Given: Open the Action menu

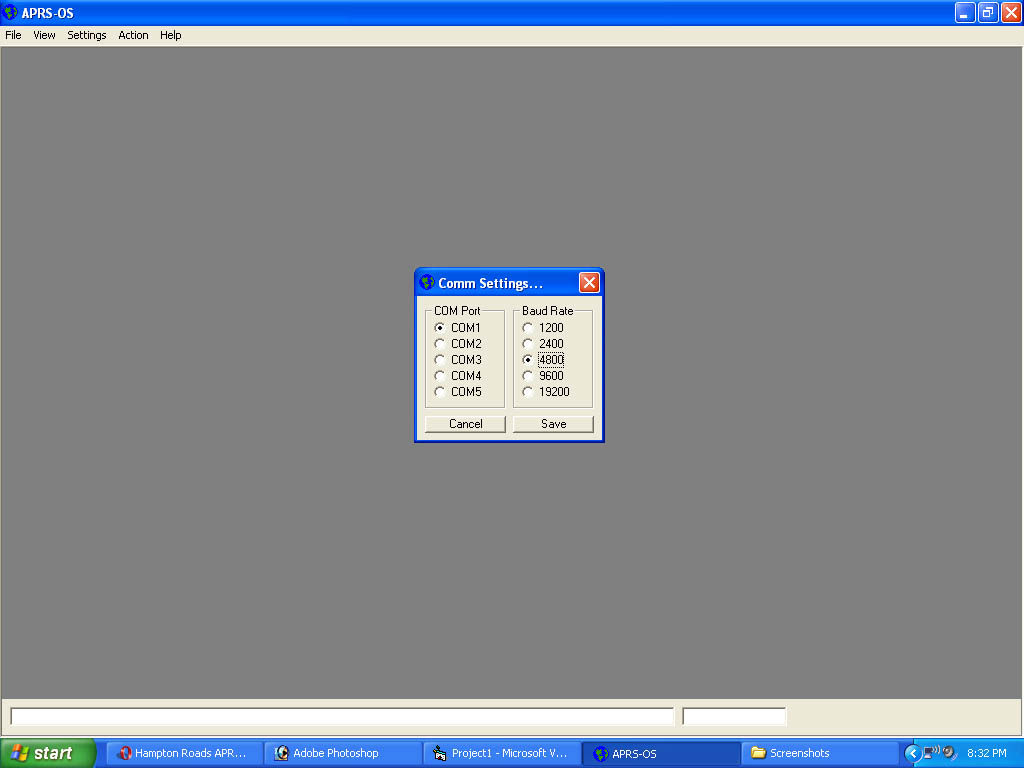Looking at the screenshot, I should click(x=133, y=35).
